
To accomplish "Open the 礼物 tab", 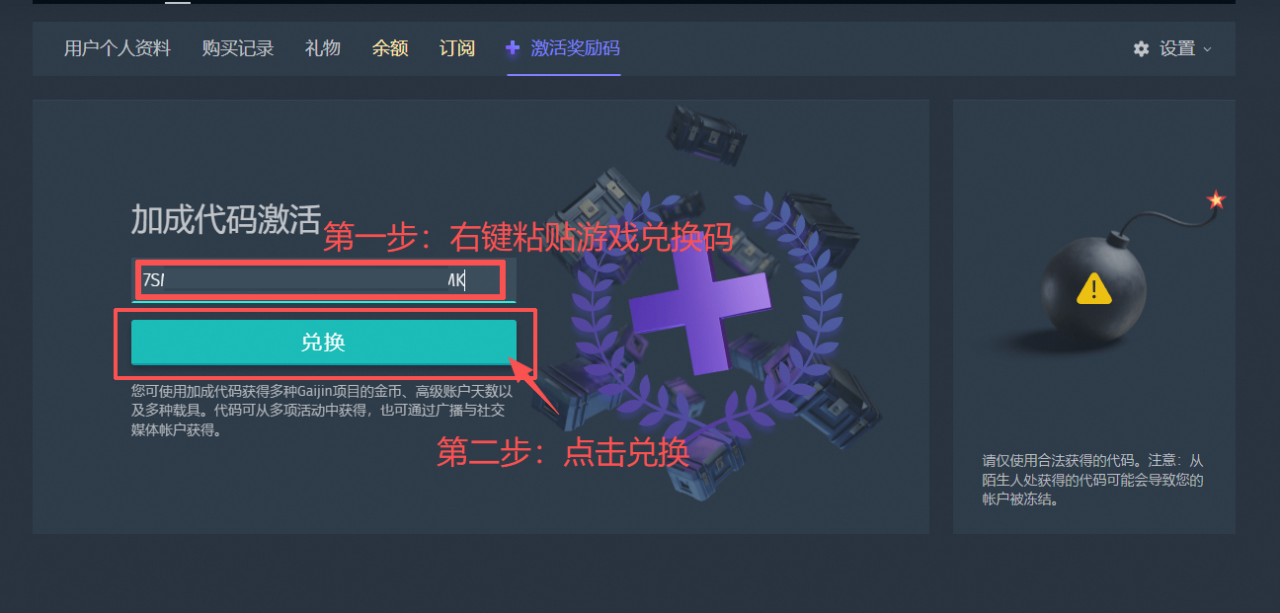I will 322,48.
